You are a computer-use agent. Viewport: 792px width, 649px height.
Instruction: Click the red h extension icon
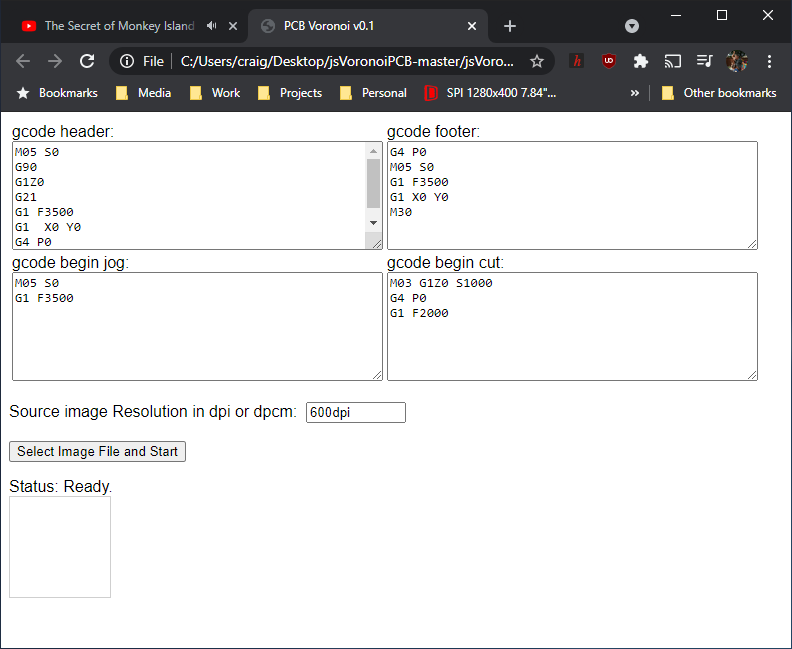pyautogui.click(x=577, y=61)
